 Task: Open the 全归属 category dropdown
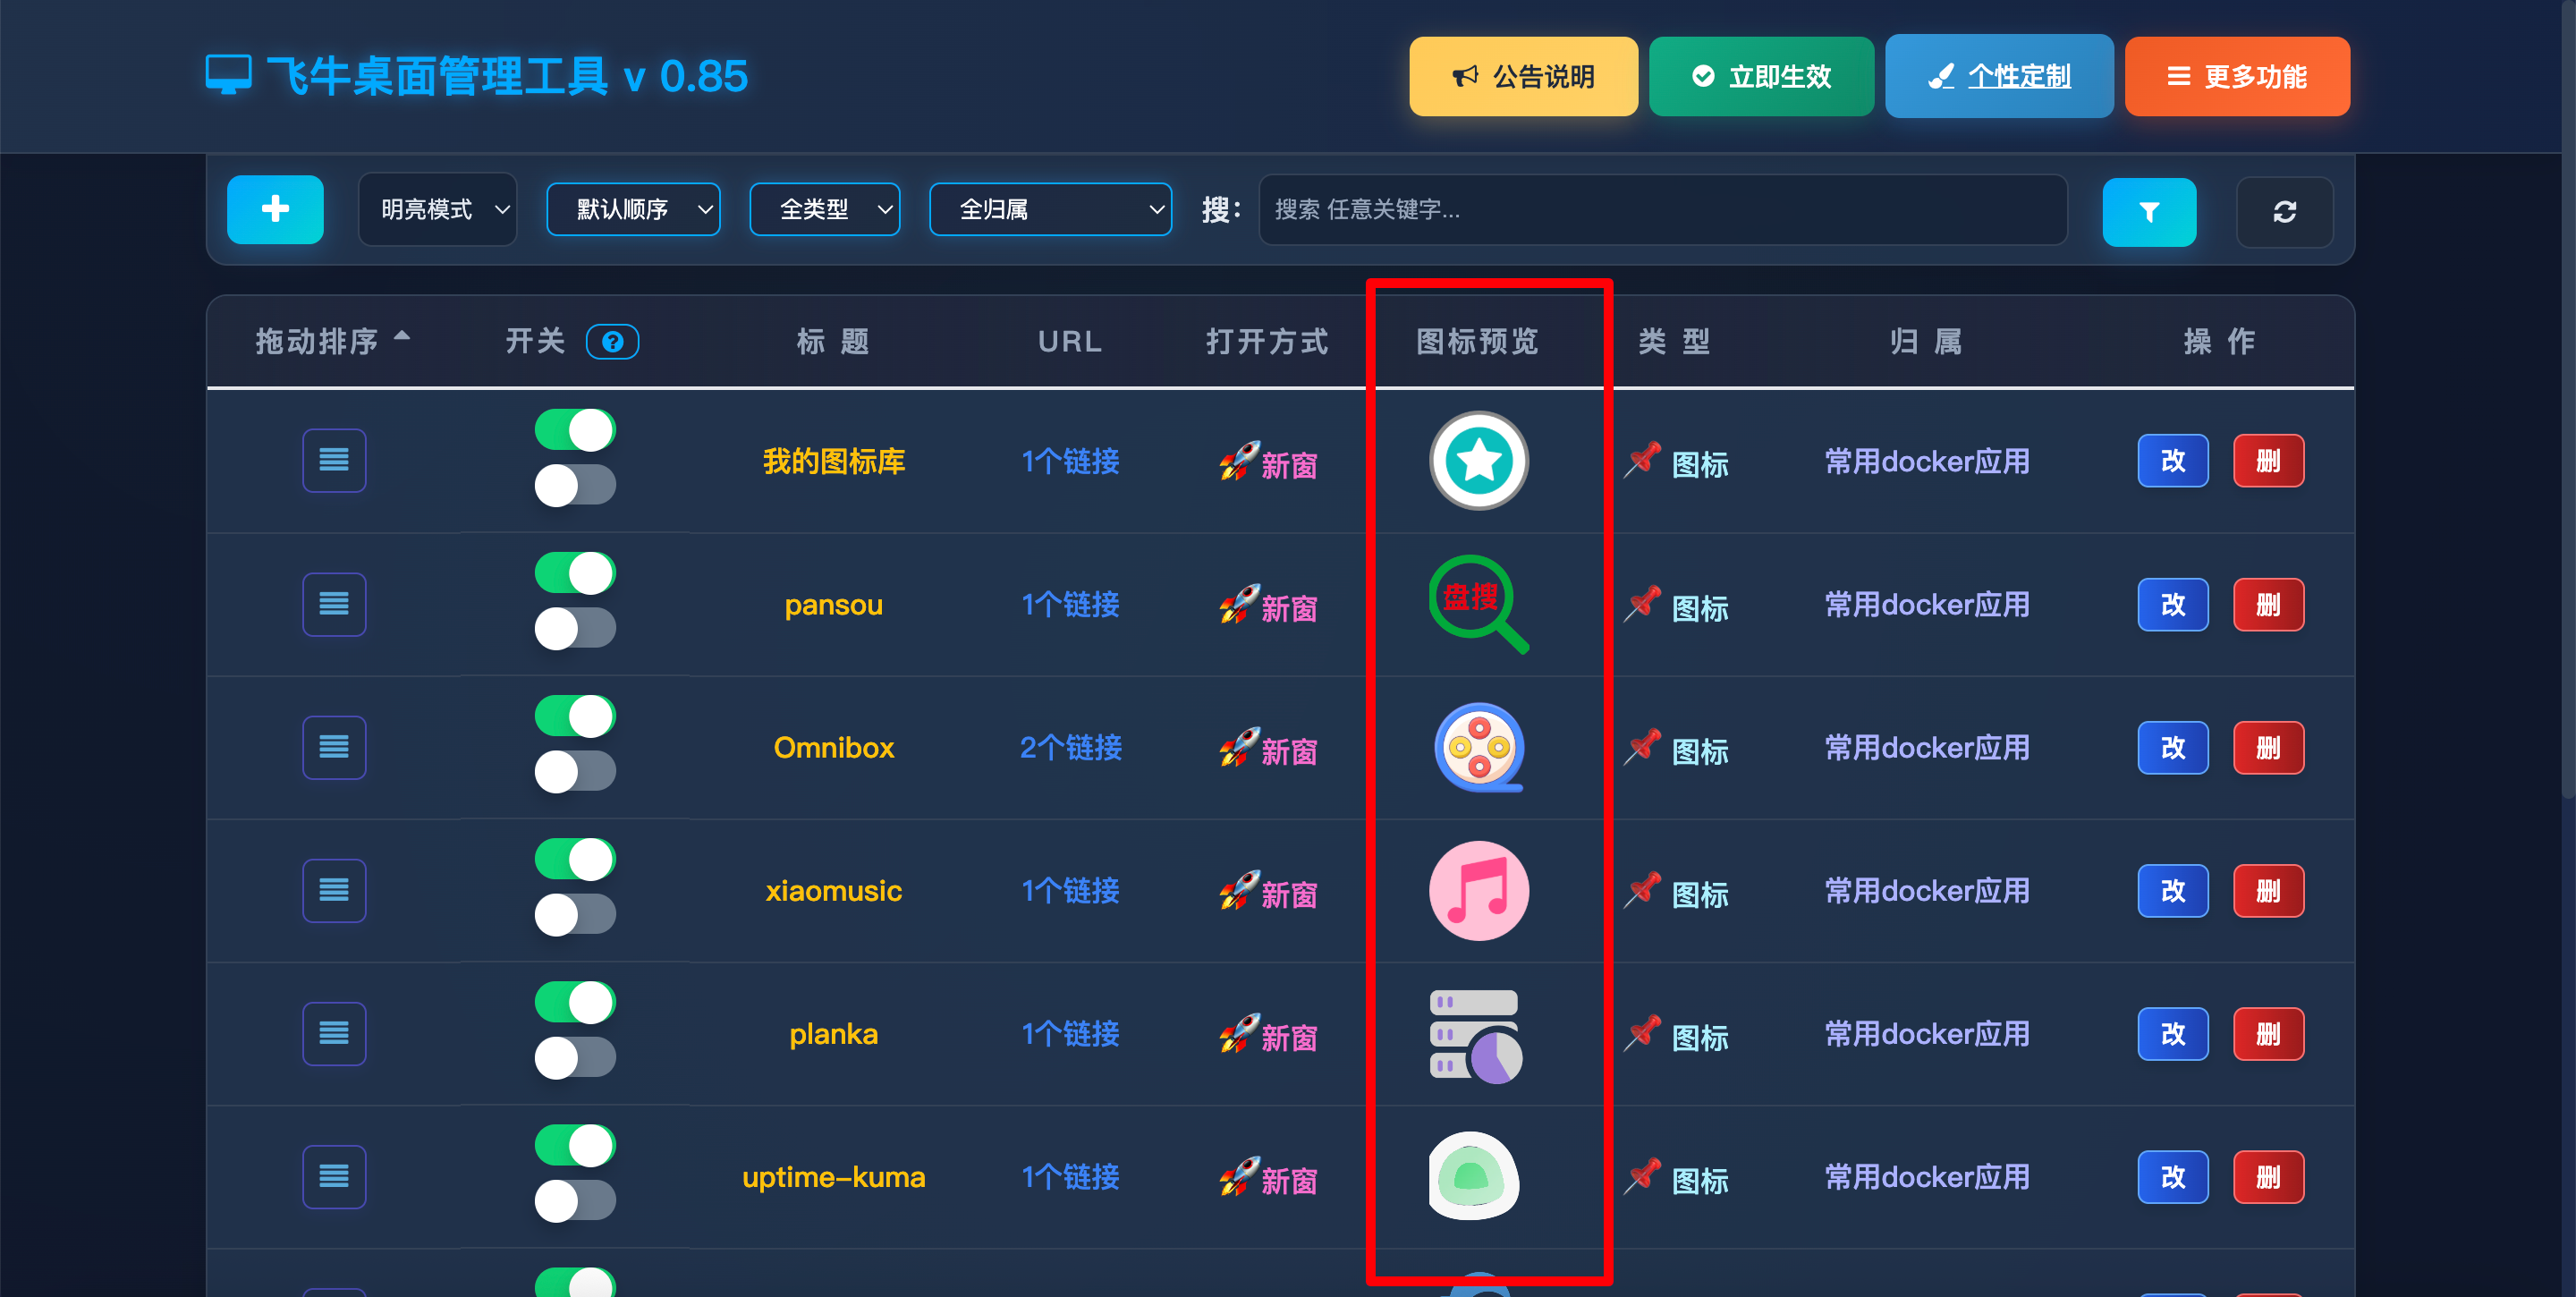(x=1049, y=210)
